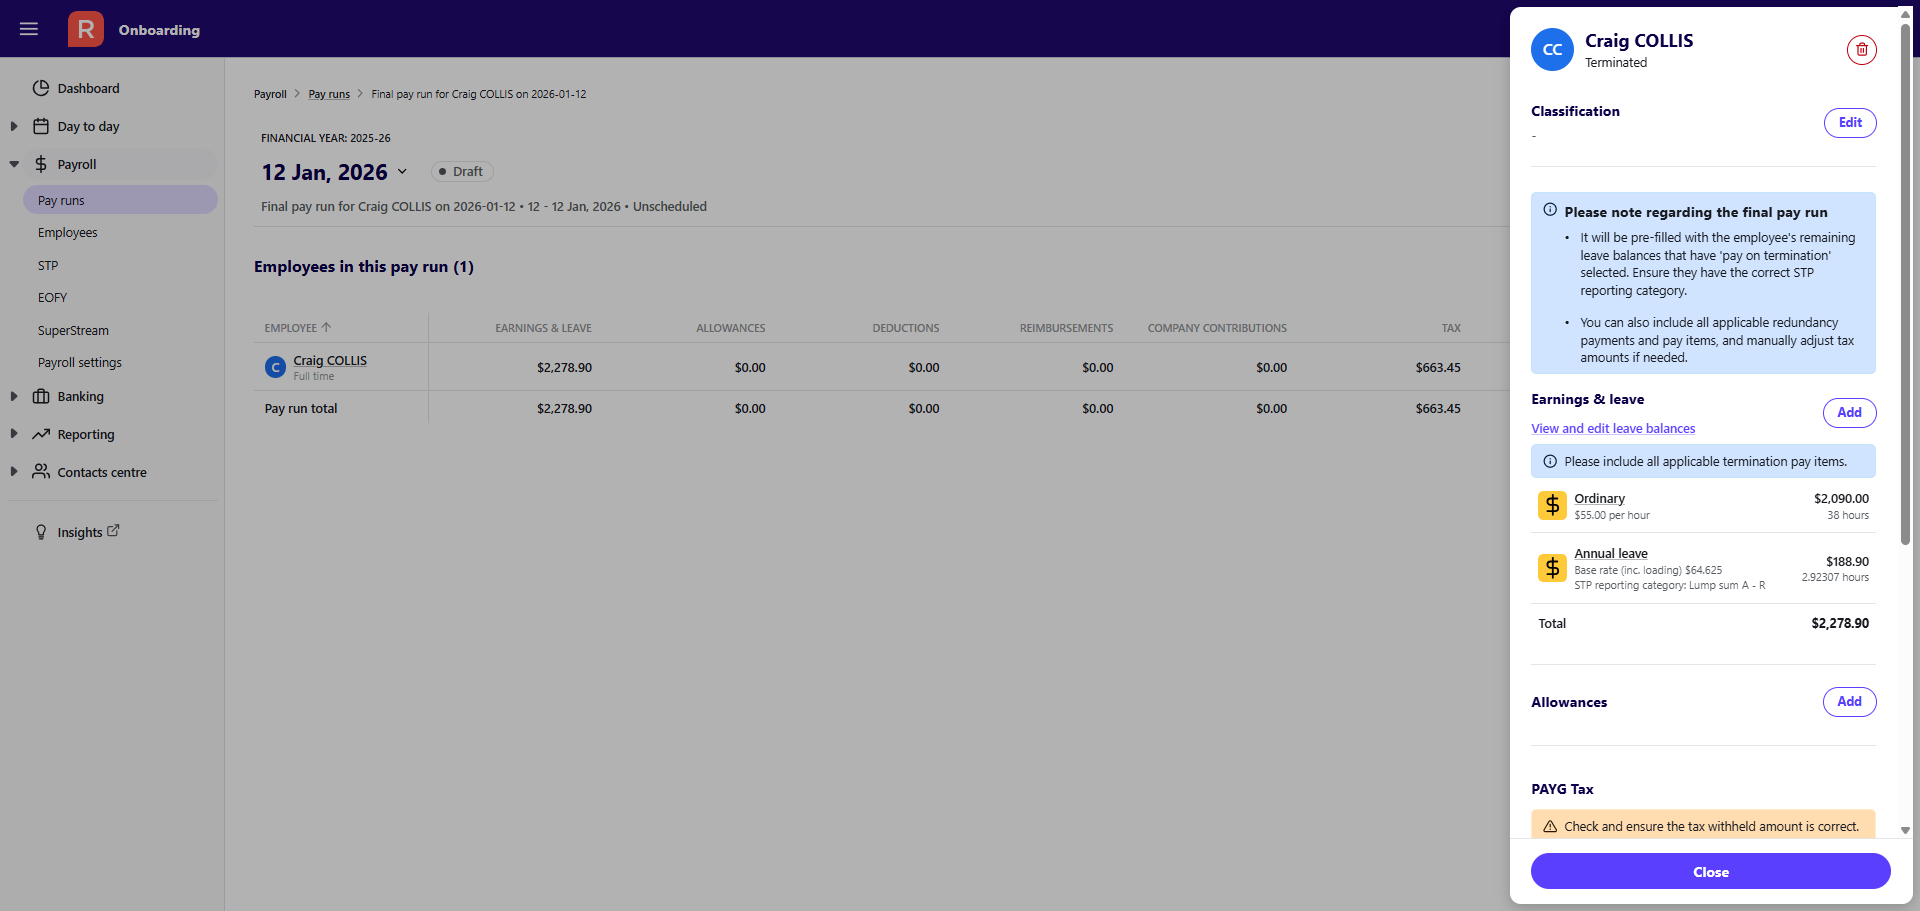Click the Ordinary earnings dollar icon
The image size is (1920, 911).
click(x=1552, y=506)
